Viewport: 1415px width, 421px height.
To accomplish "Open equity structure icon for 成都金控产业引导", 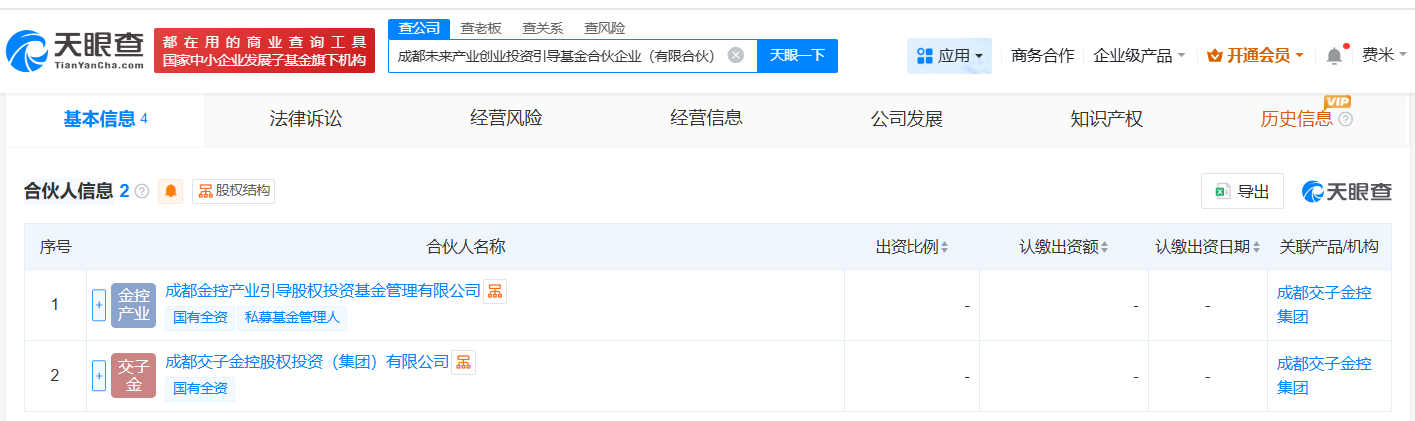I will [x=495, y=291].
